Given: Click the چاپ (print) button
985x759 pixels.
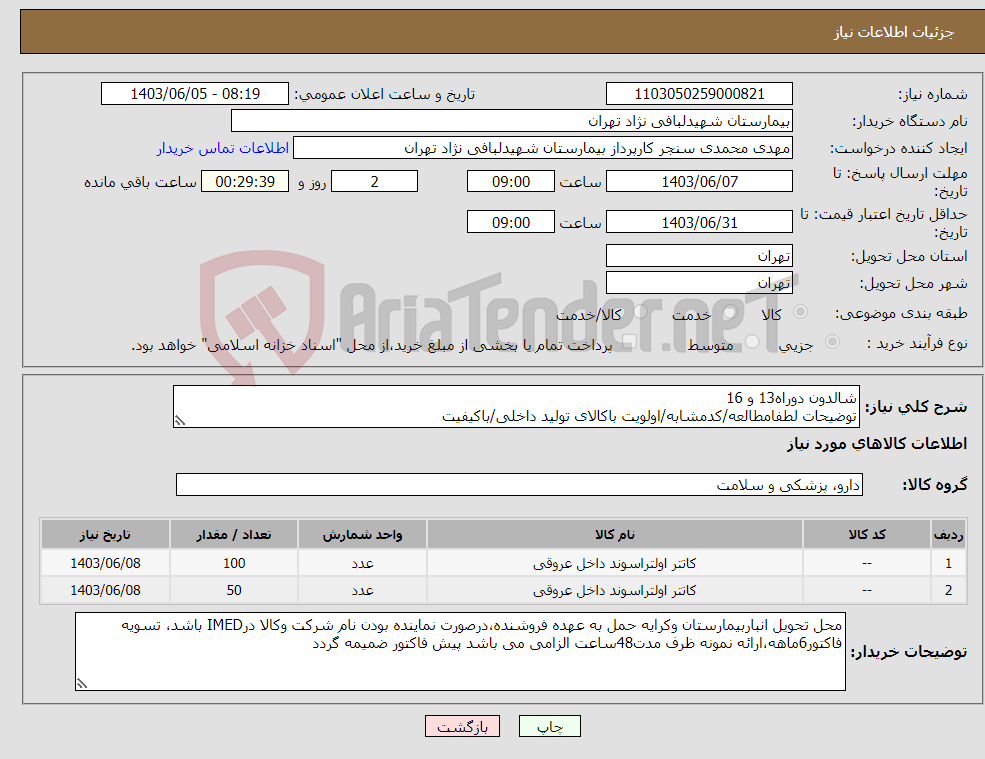Looking at the screenshot, I should 550,726.
